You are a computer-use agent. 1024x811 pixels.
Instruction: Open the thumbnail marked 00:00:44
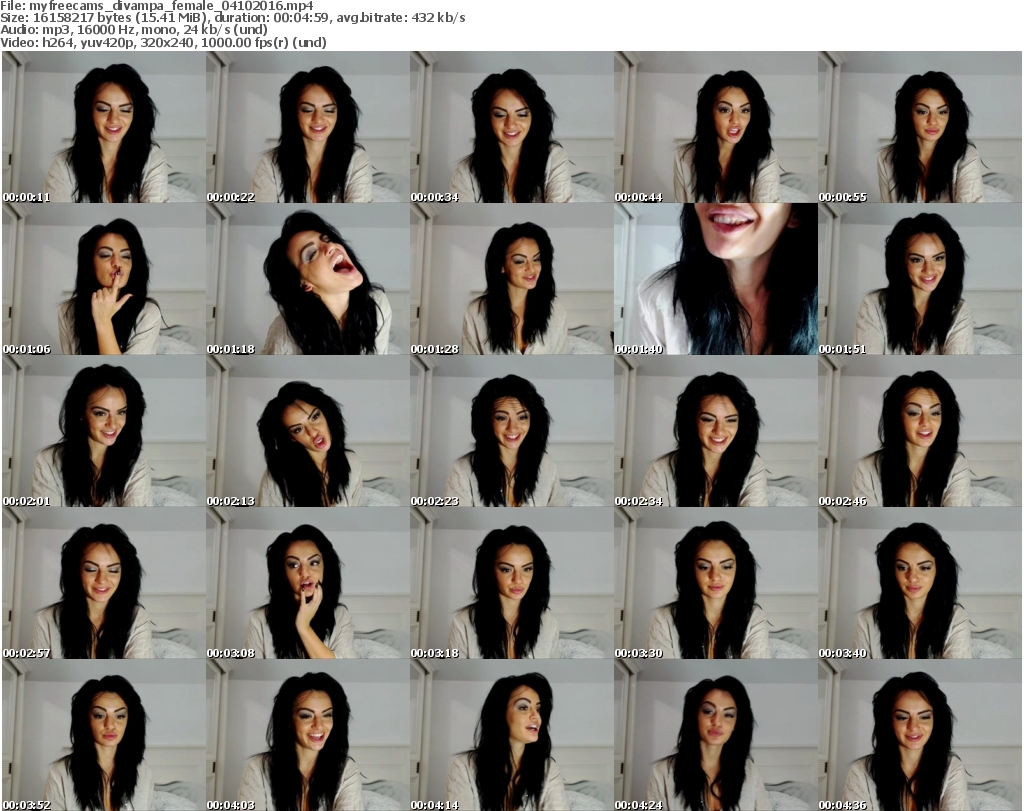715,127
